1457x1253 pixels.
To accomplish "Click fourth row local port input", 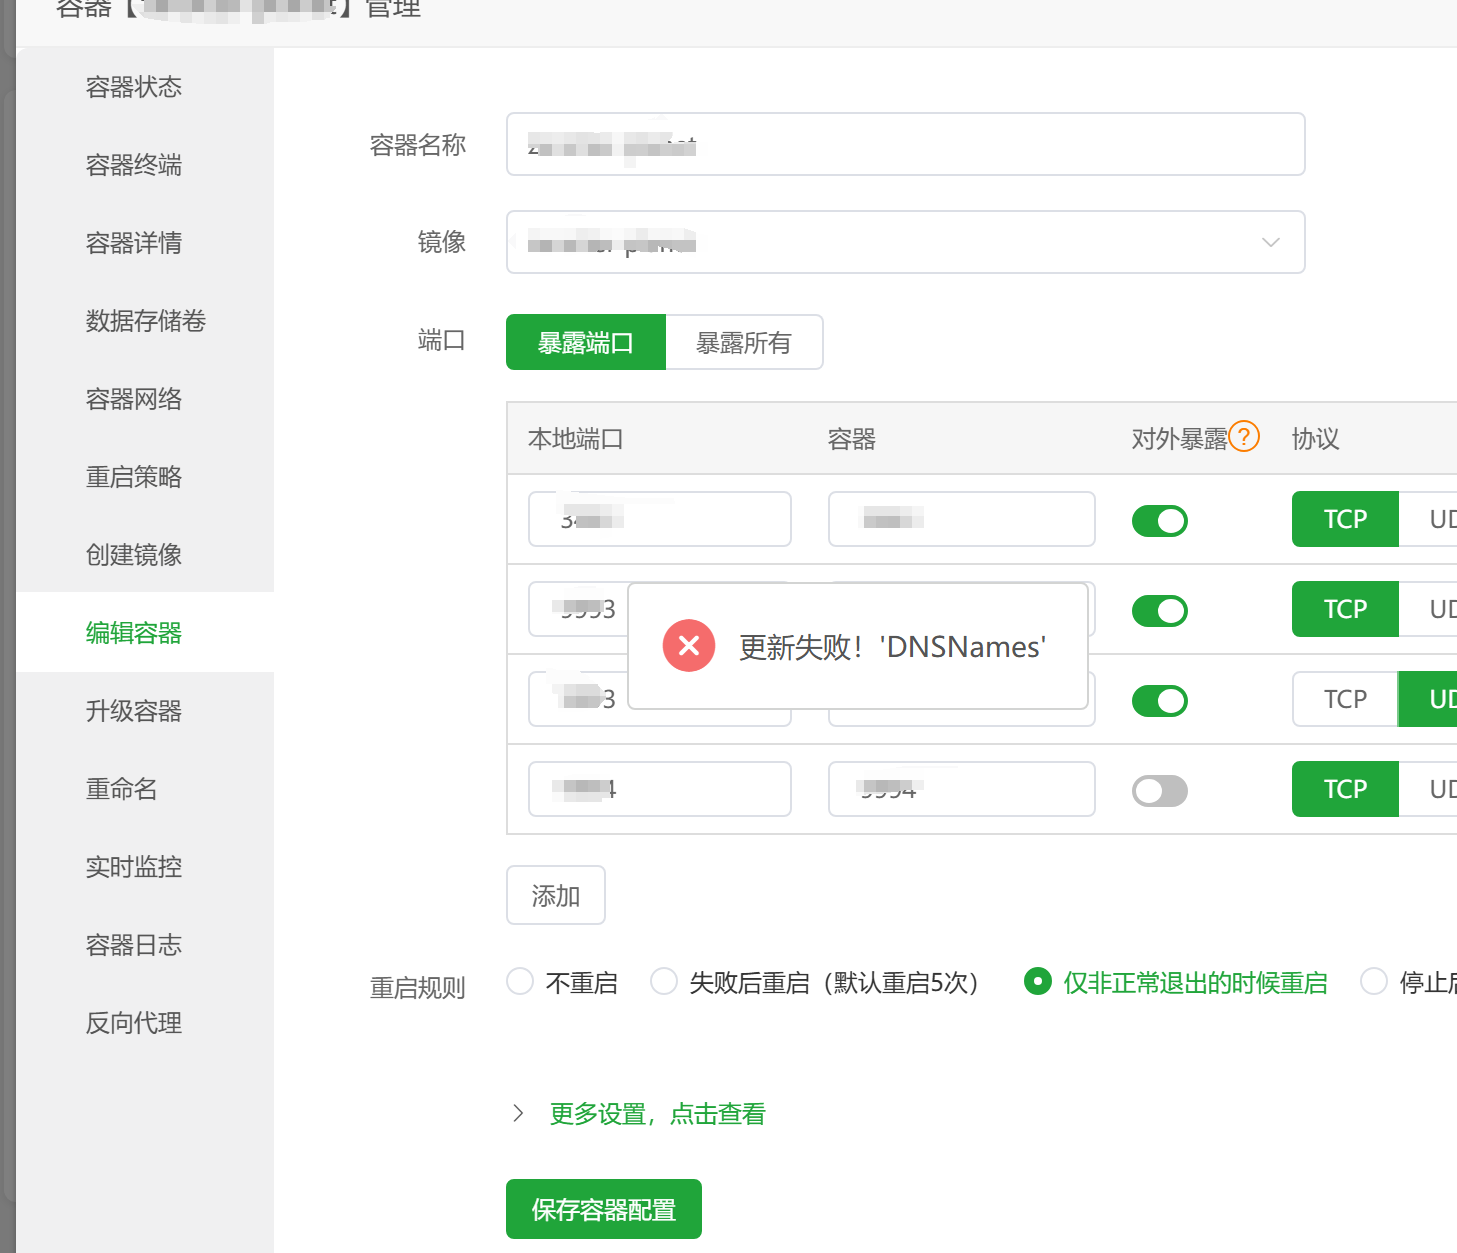I will (660, 789).
